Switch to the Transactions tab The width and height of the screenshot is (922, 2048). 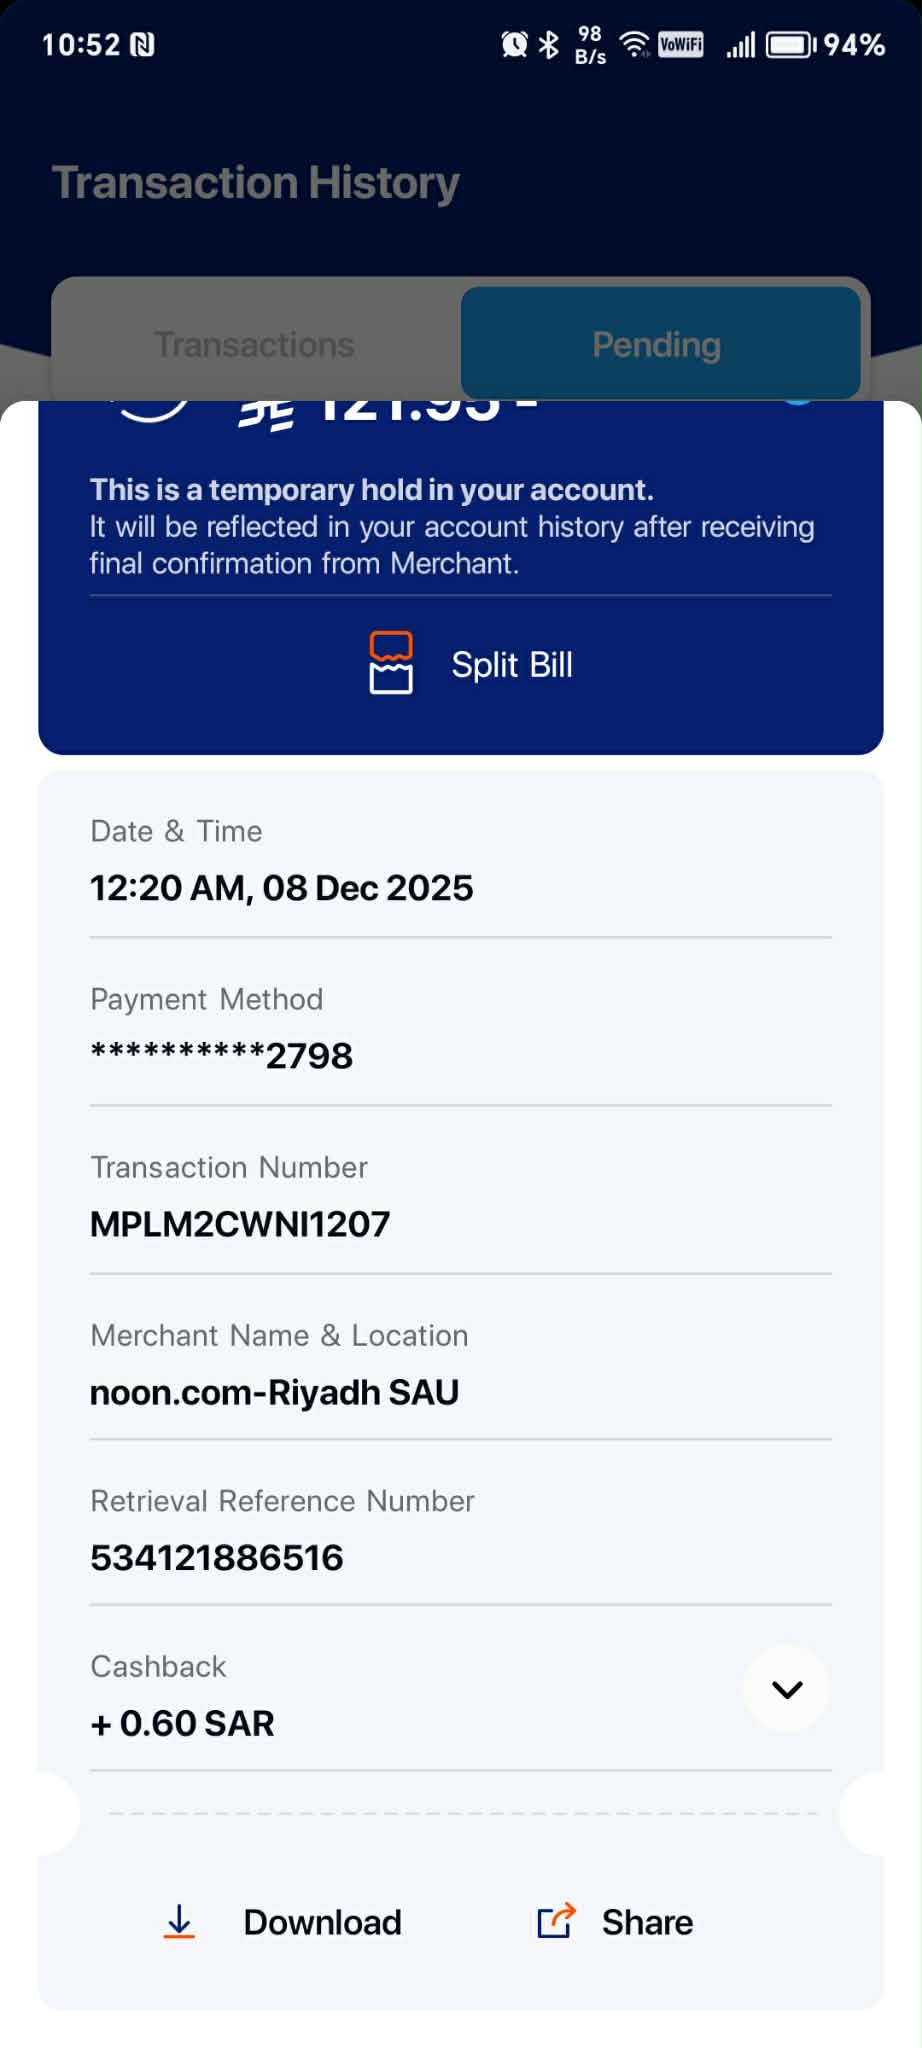pos(255,345)
